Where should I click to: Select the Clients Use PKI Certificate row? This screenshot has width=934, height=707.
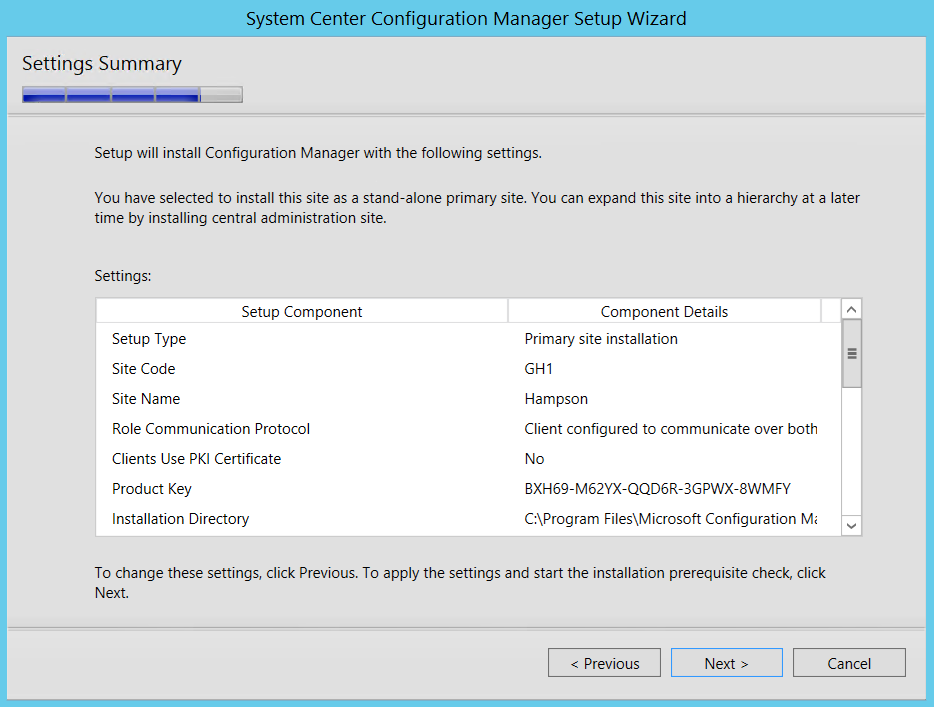(196, 459)
